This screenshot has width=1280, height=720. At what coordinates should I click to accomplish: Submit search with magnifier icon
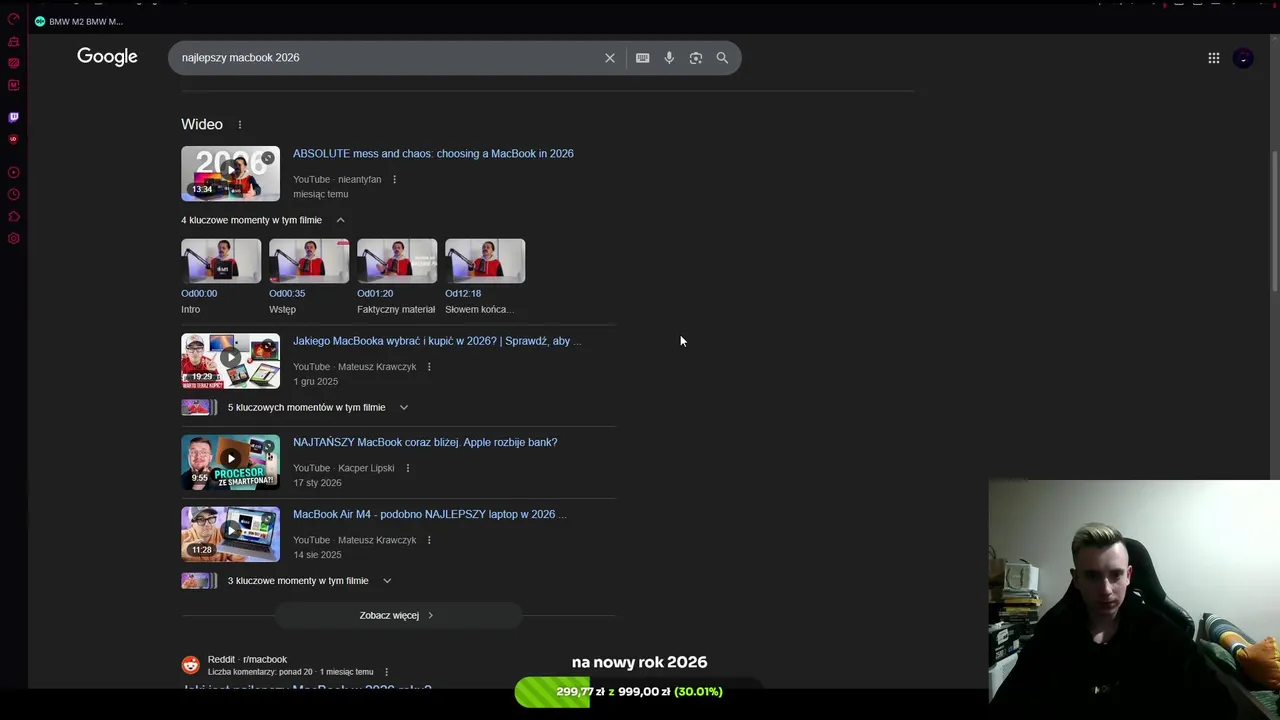[x=722, y=58]
